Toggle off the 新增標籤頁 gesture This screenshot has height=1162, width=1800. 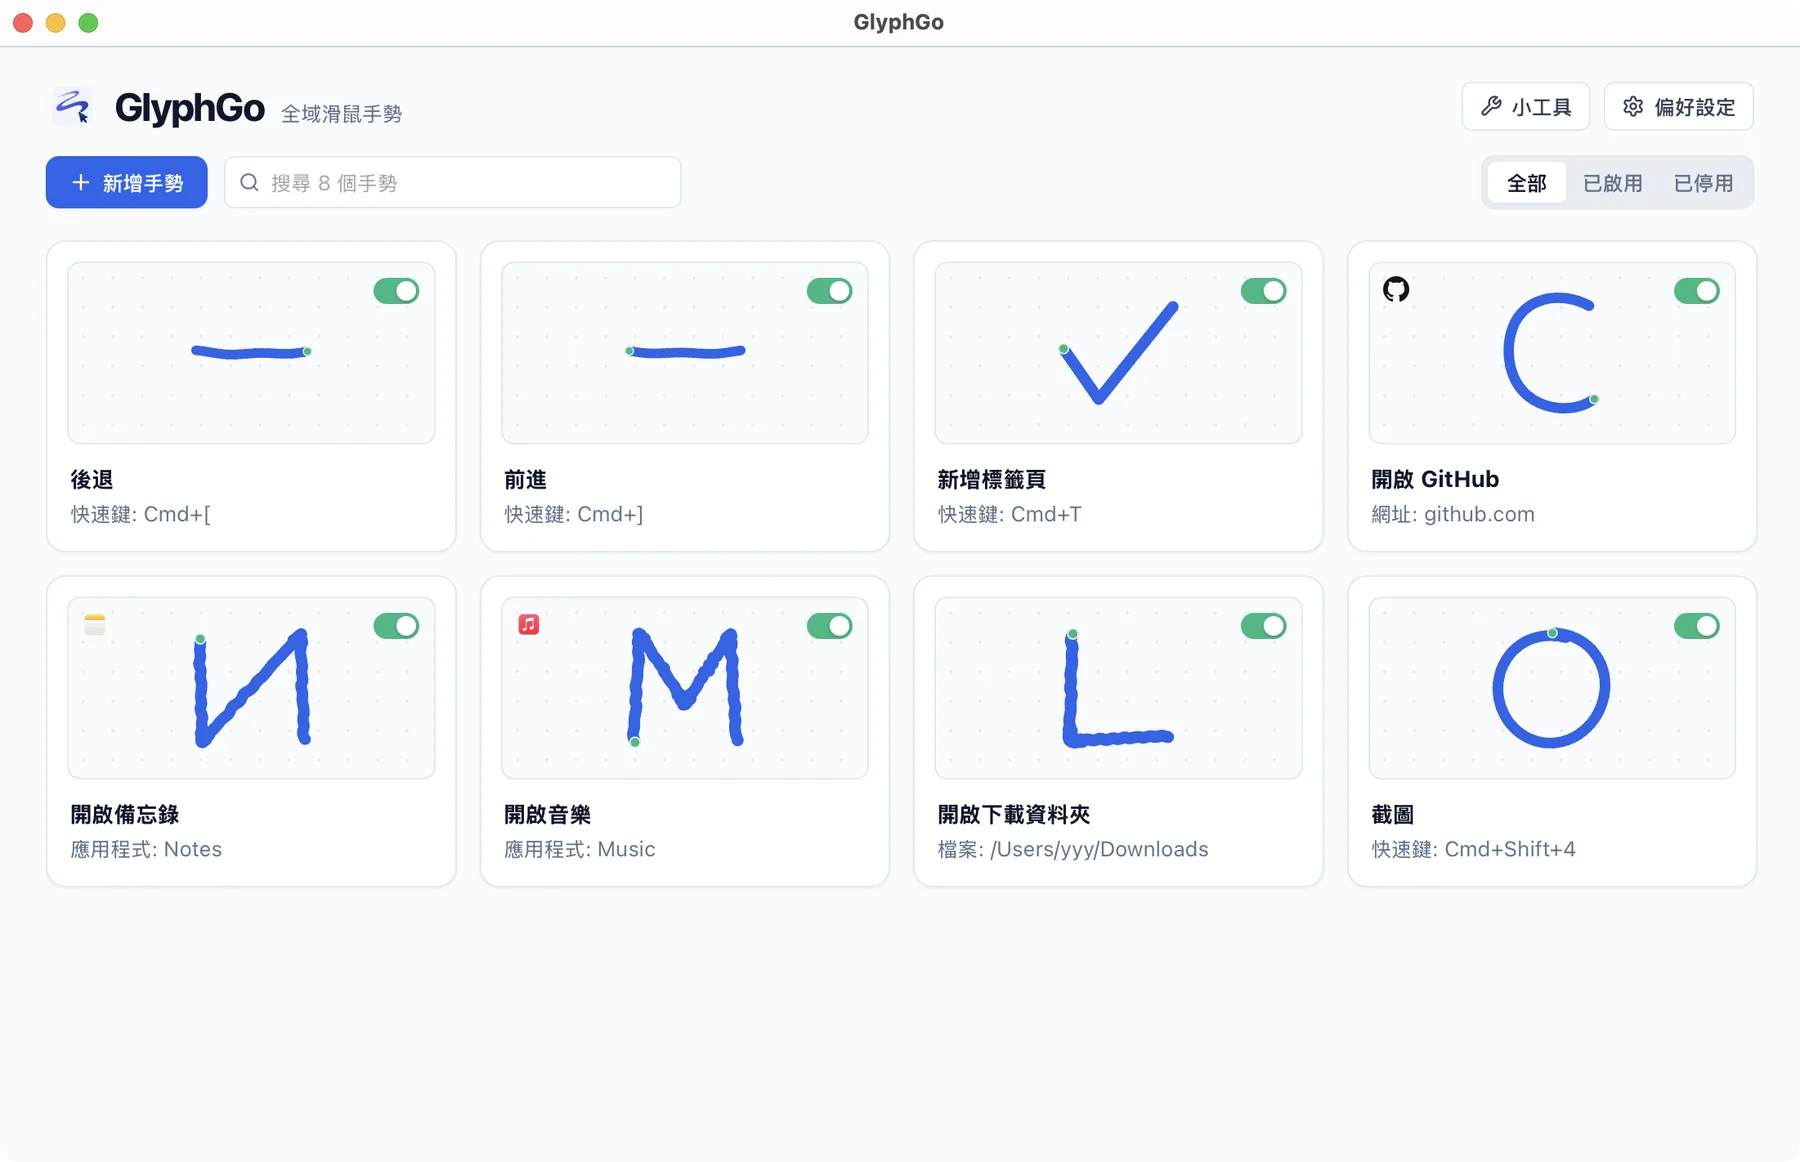(1263, 291)
